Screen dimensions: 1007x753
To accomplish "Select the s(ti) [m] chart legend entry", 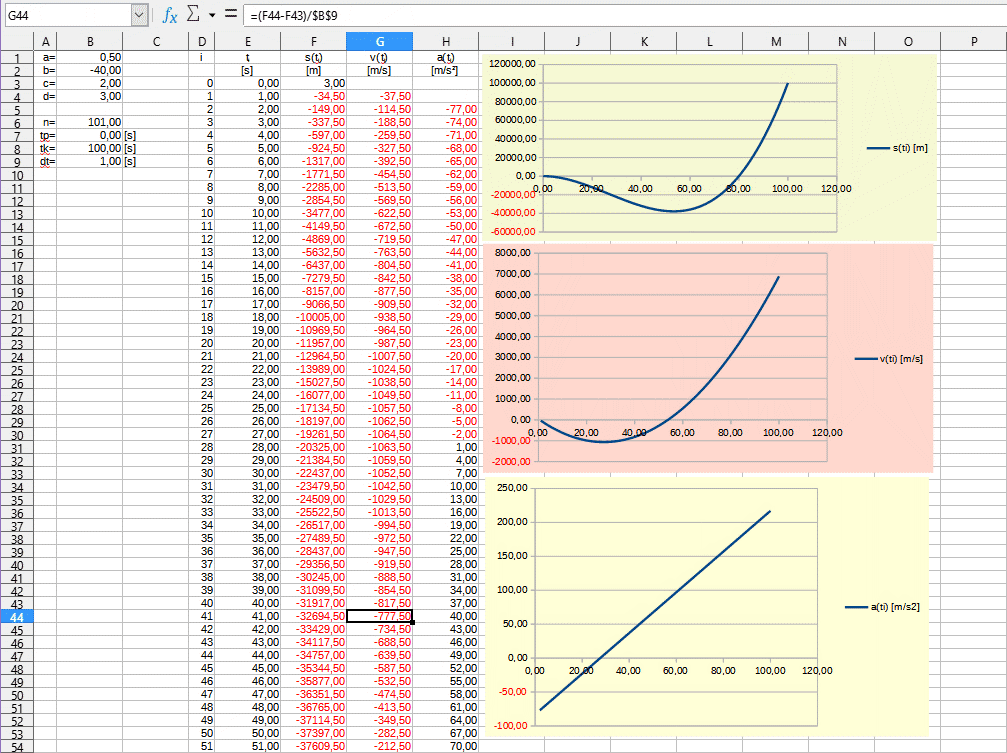I will pos(897,148).
